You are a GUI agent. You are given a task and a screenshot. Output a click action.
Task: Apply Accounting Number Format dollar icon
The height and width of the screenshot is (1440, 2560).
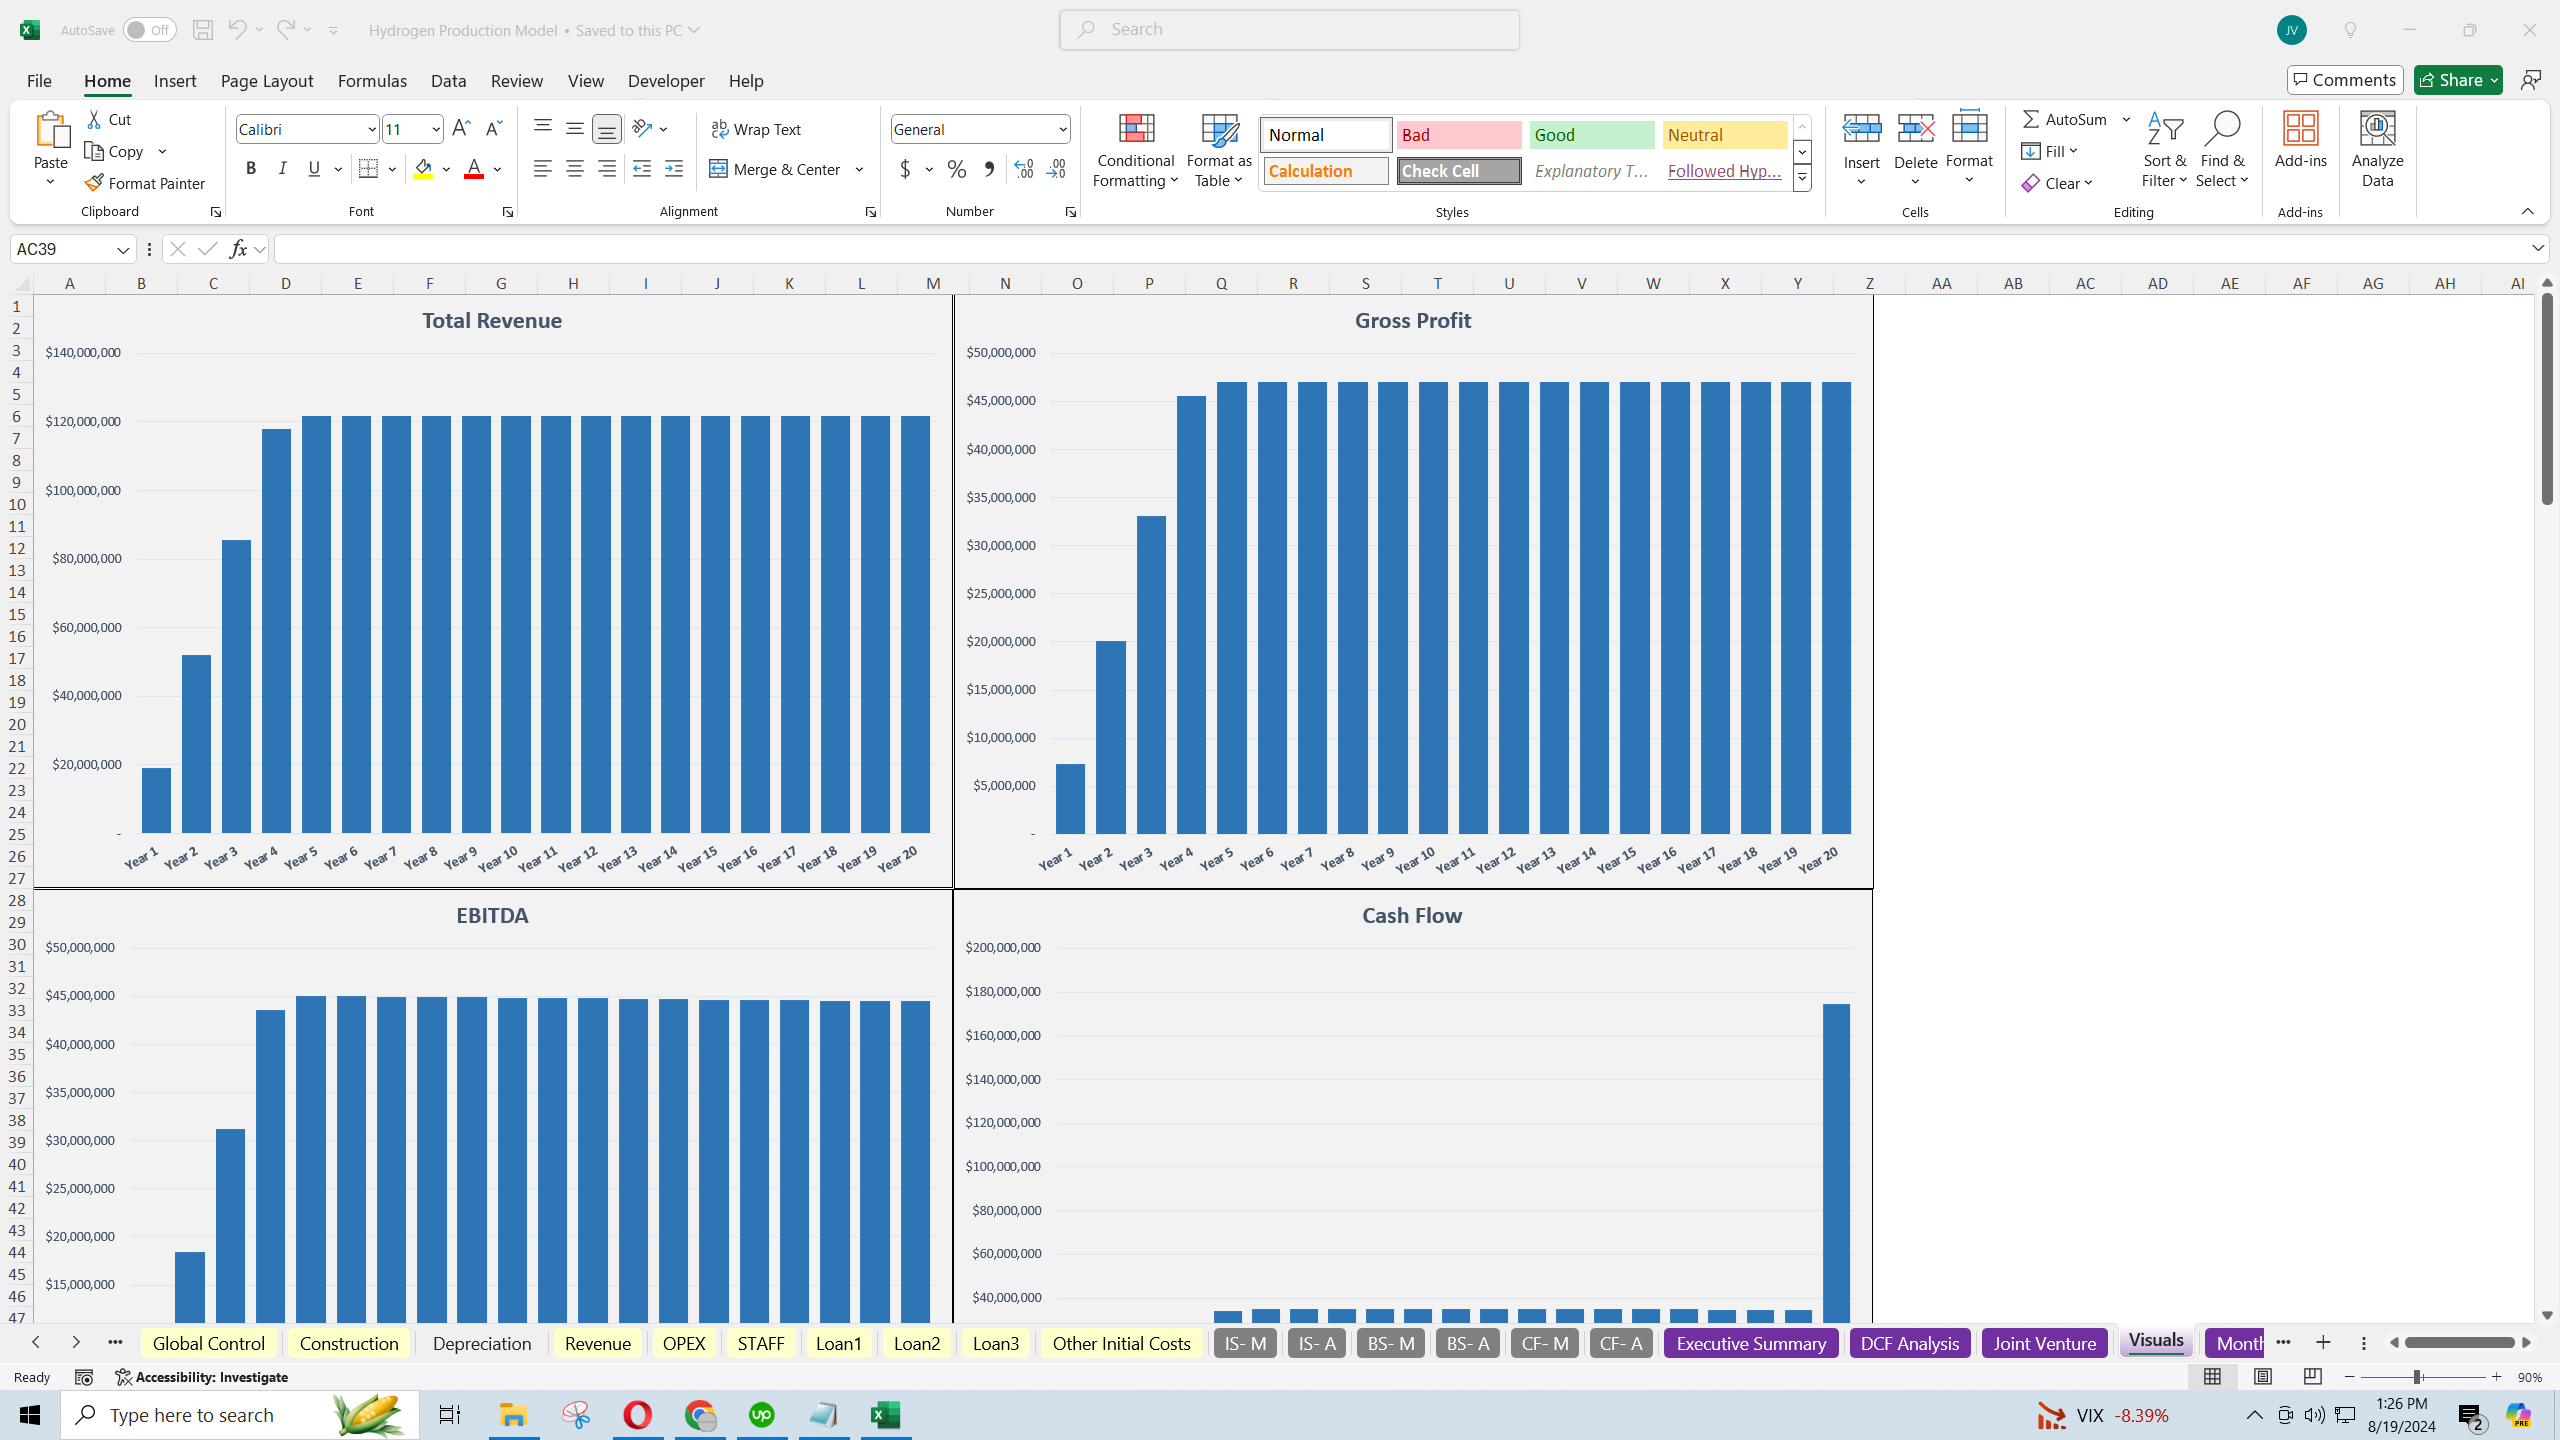pos(906,169)
